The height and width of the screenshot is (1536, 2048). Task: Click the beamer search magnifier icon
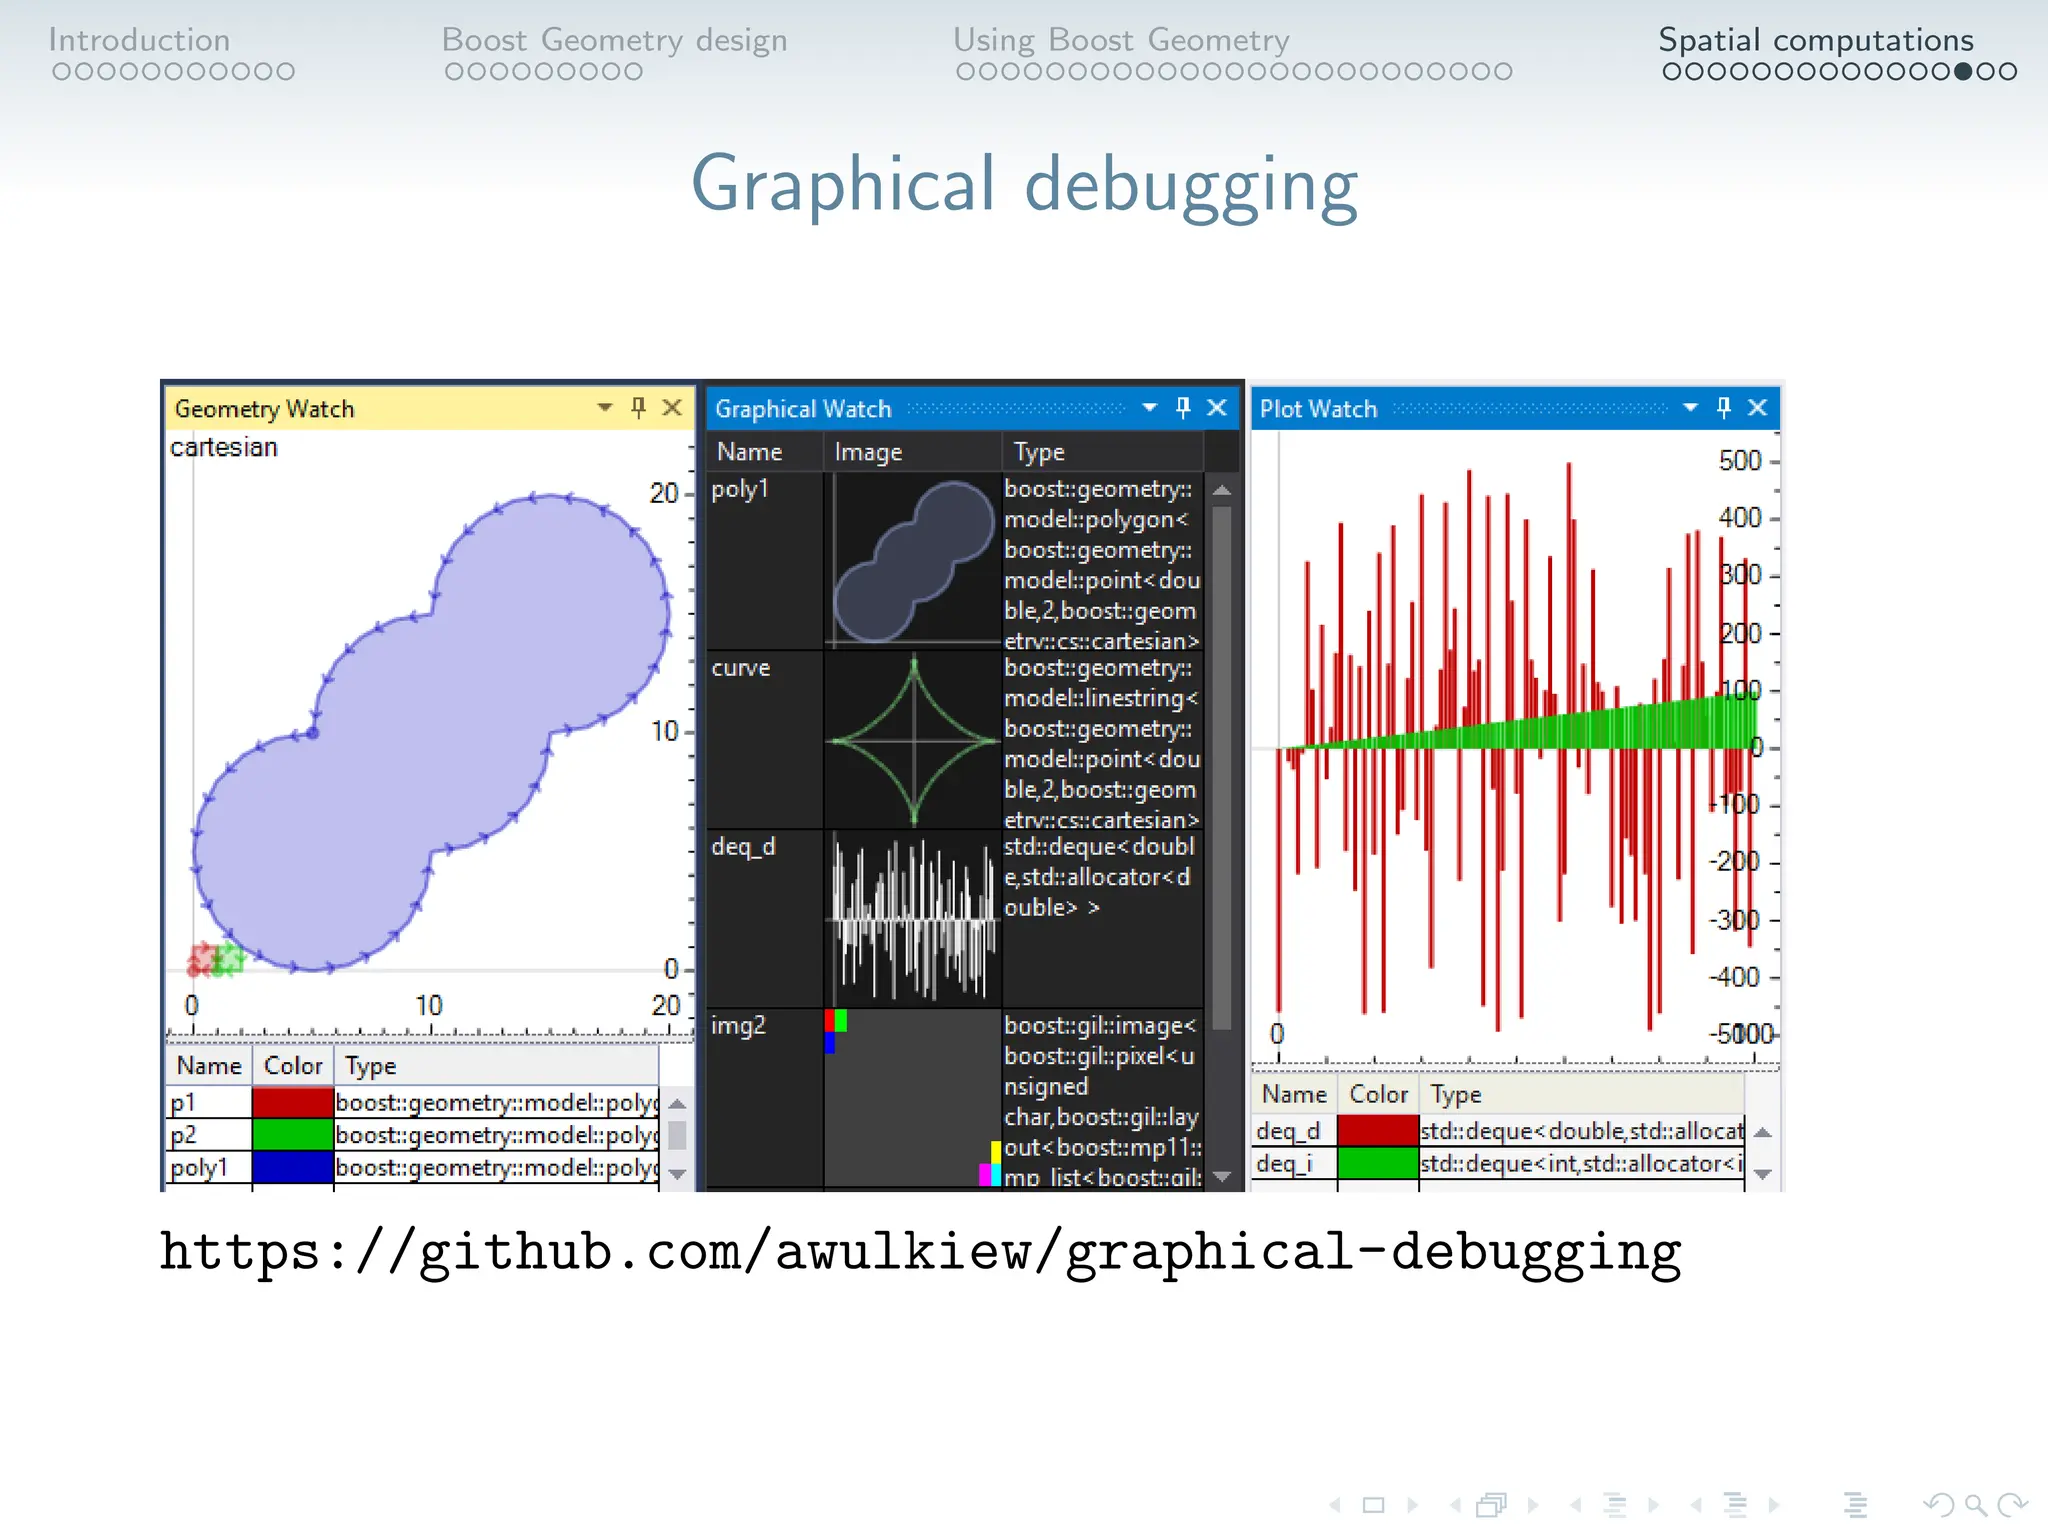1975,1505
